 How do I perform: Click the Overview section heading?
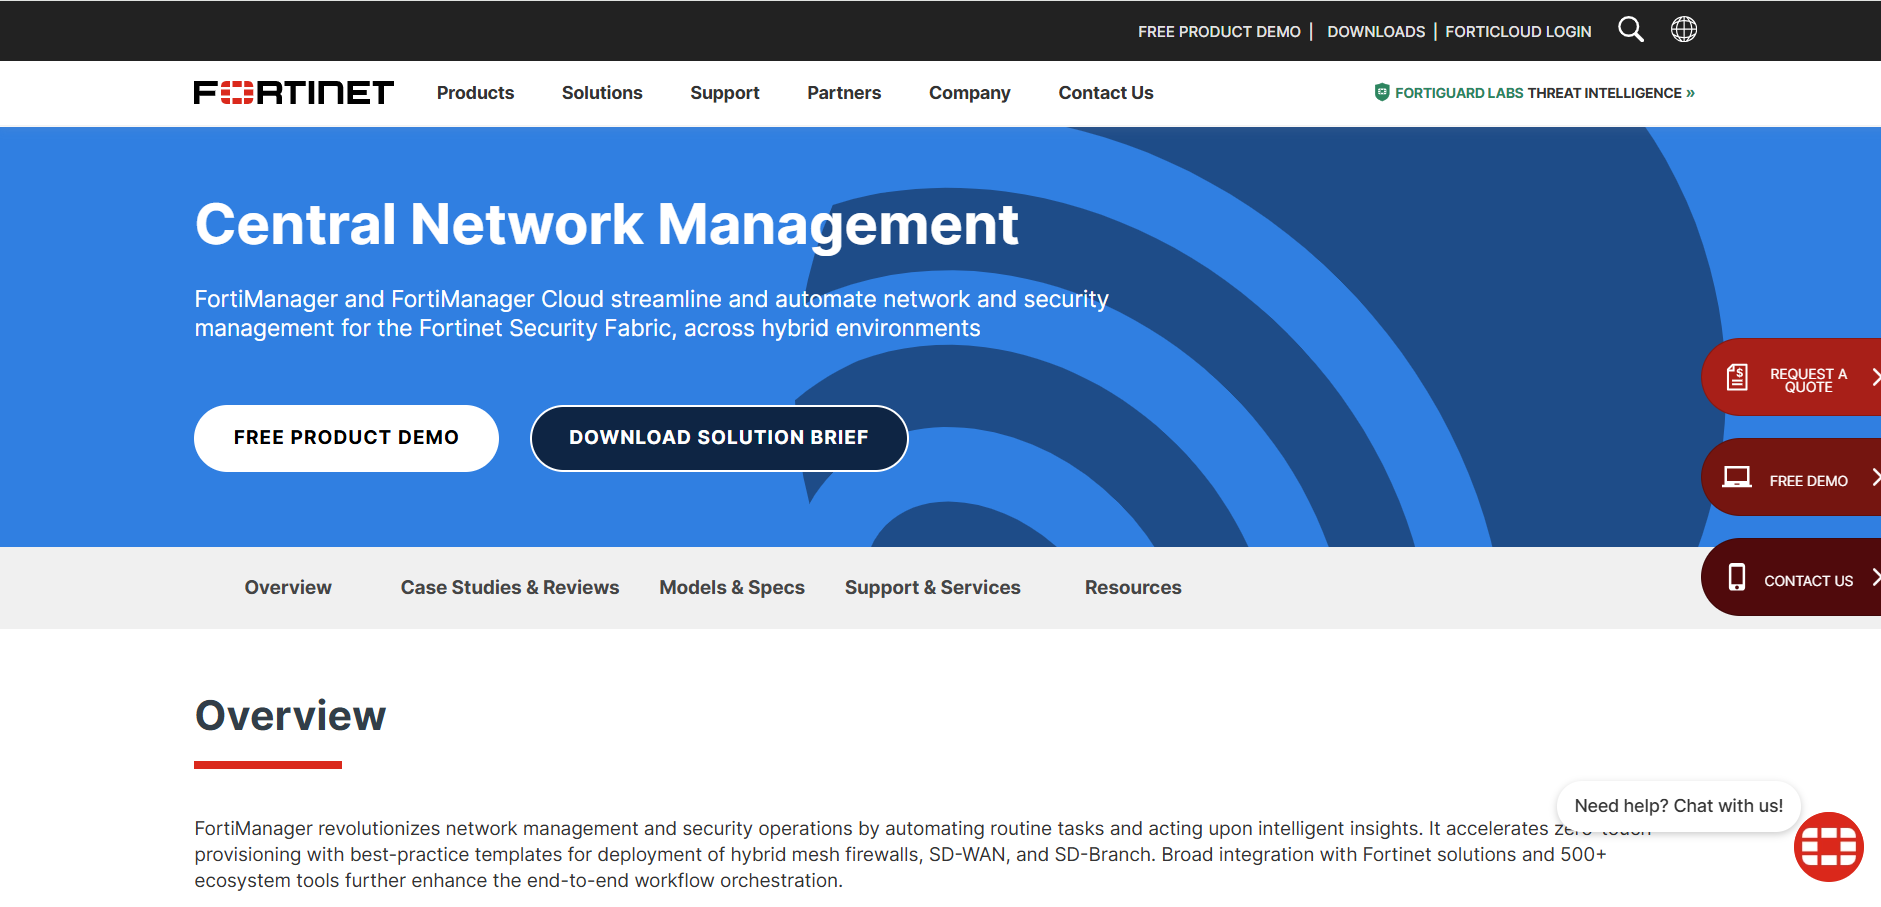coord(290,716)
